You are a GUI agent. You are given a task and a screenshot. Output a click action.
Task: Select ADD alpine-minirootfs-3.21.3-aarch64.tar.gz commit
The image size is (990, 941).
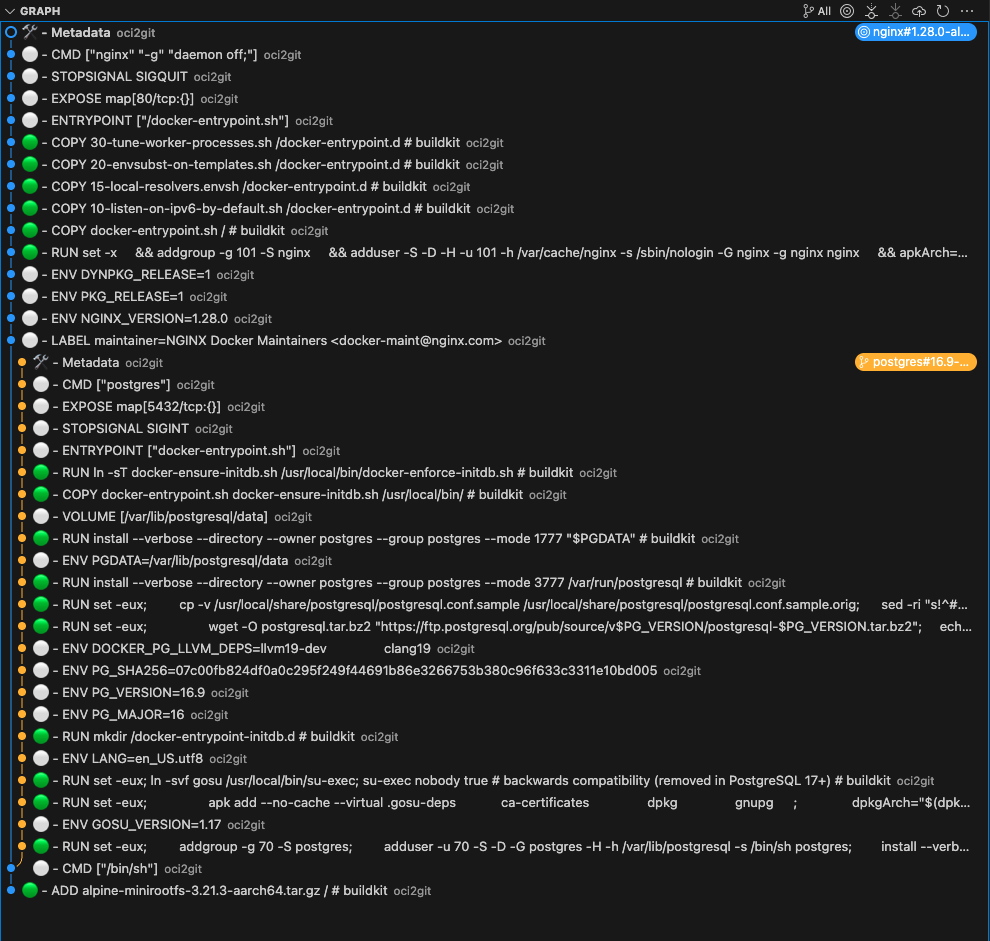pos(495,890)
